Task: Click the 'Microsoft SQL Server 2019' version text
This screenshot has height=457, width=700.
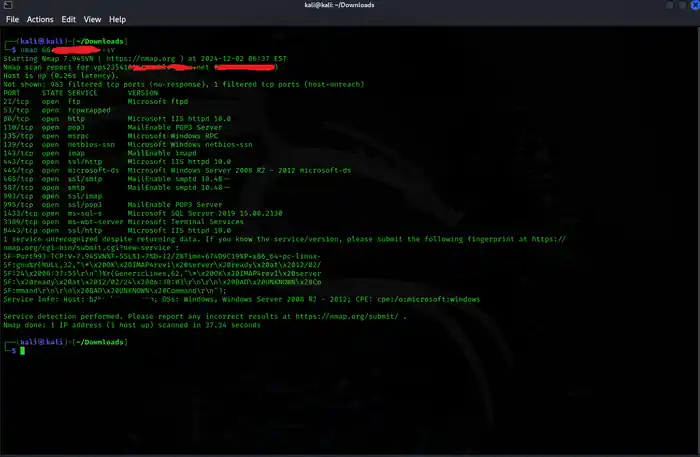Action: [x=205, y=213]
